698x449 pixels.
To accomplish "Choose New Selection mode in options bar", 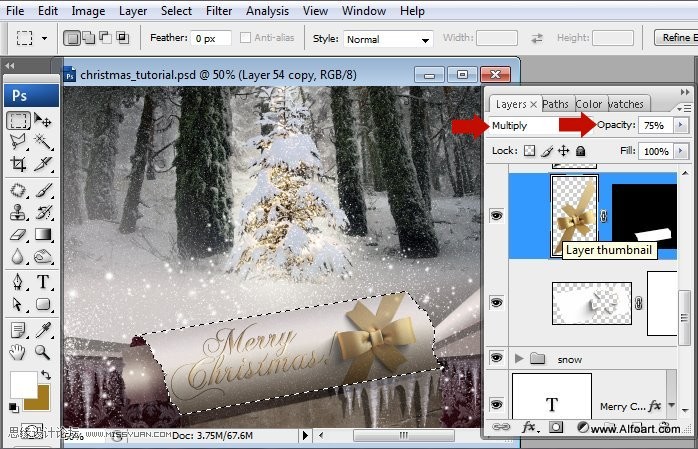I will (x=72, y=38).
